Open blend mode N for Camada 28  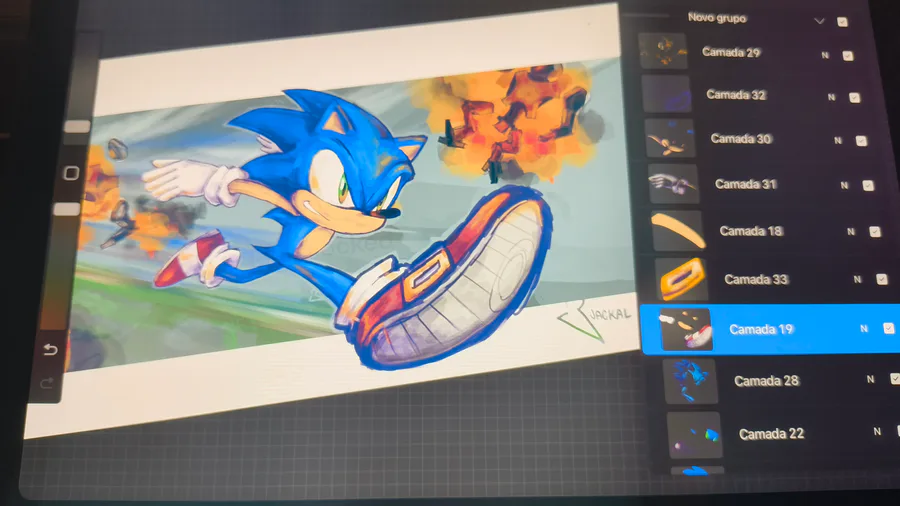[870, 379]
